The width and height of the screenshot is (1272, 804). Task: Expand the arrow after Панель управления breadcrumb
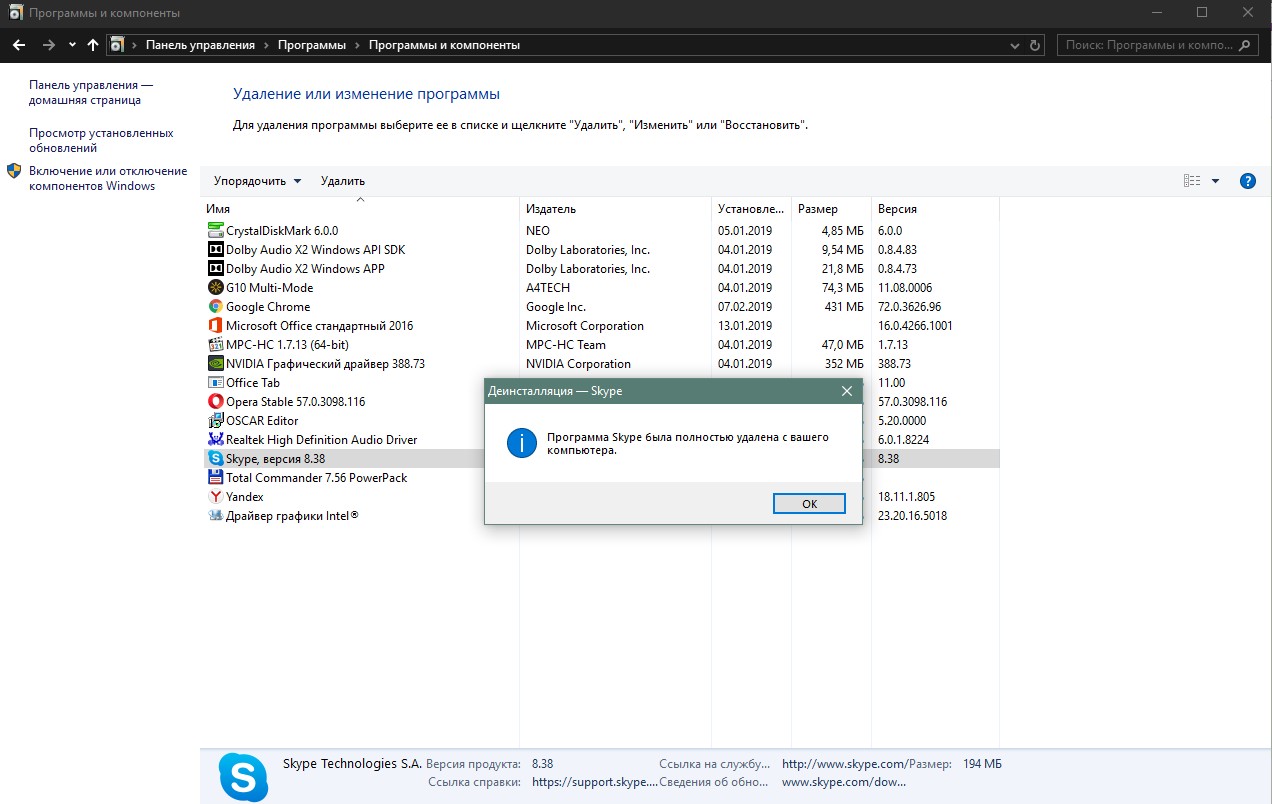(266, 45)
